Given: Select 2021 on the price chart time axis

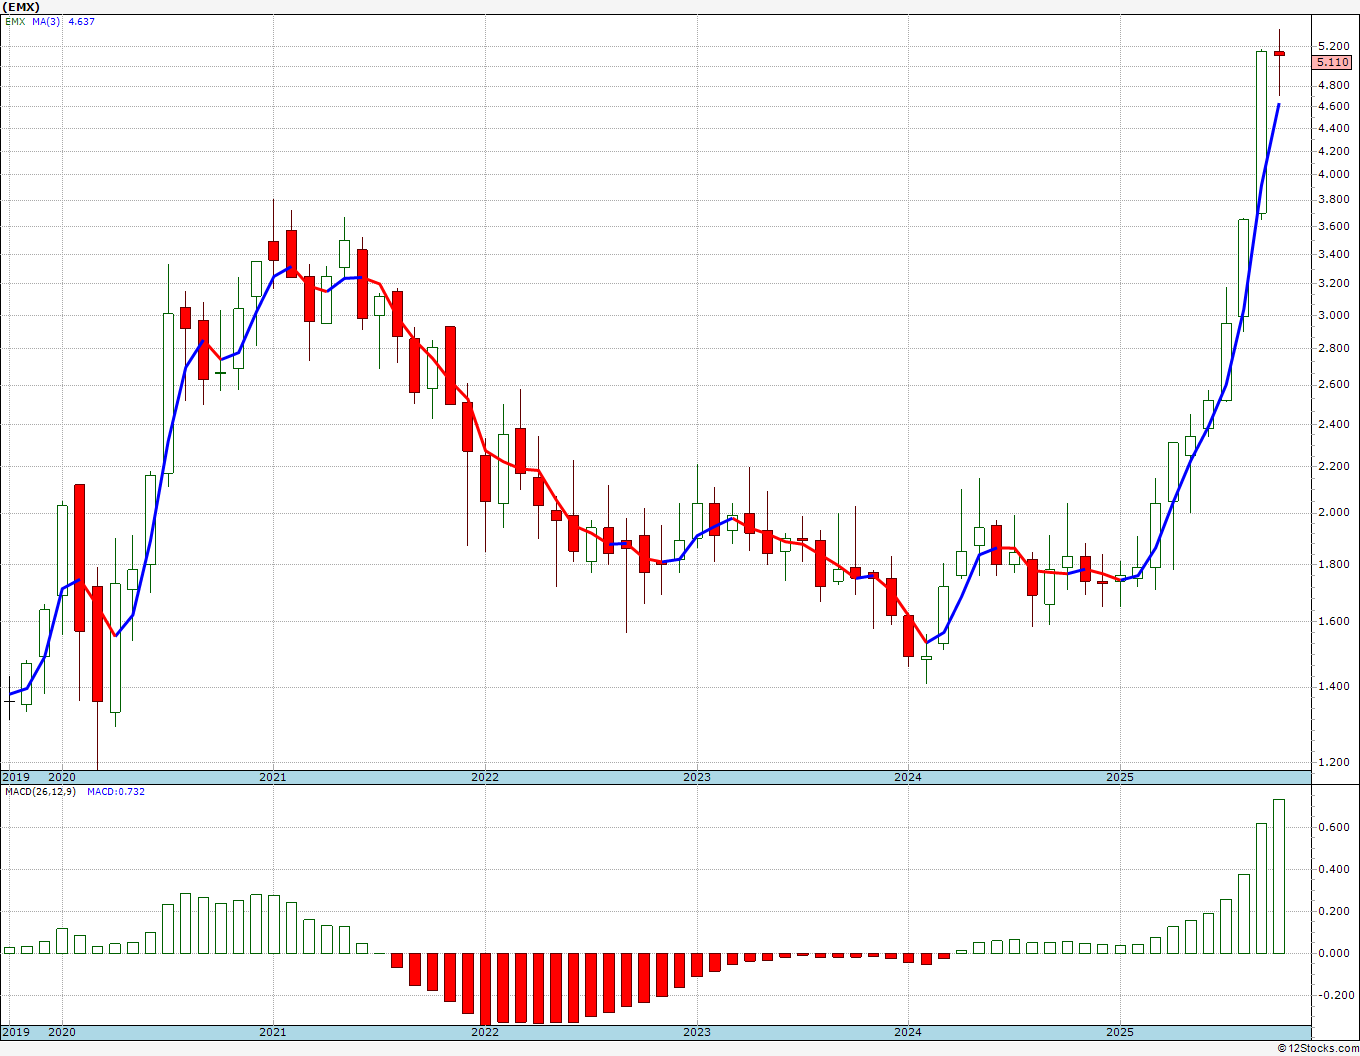Looking at the screenshot, I should pyautogui.click(x=272, y=777).
